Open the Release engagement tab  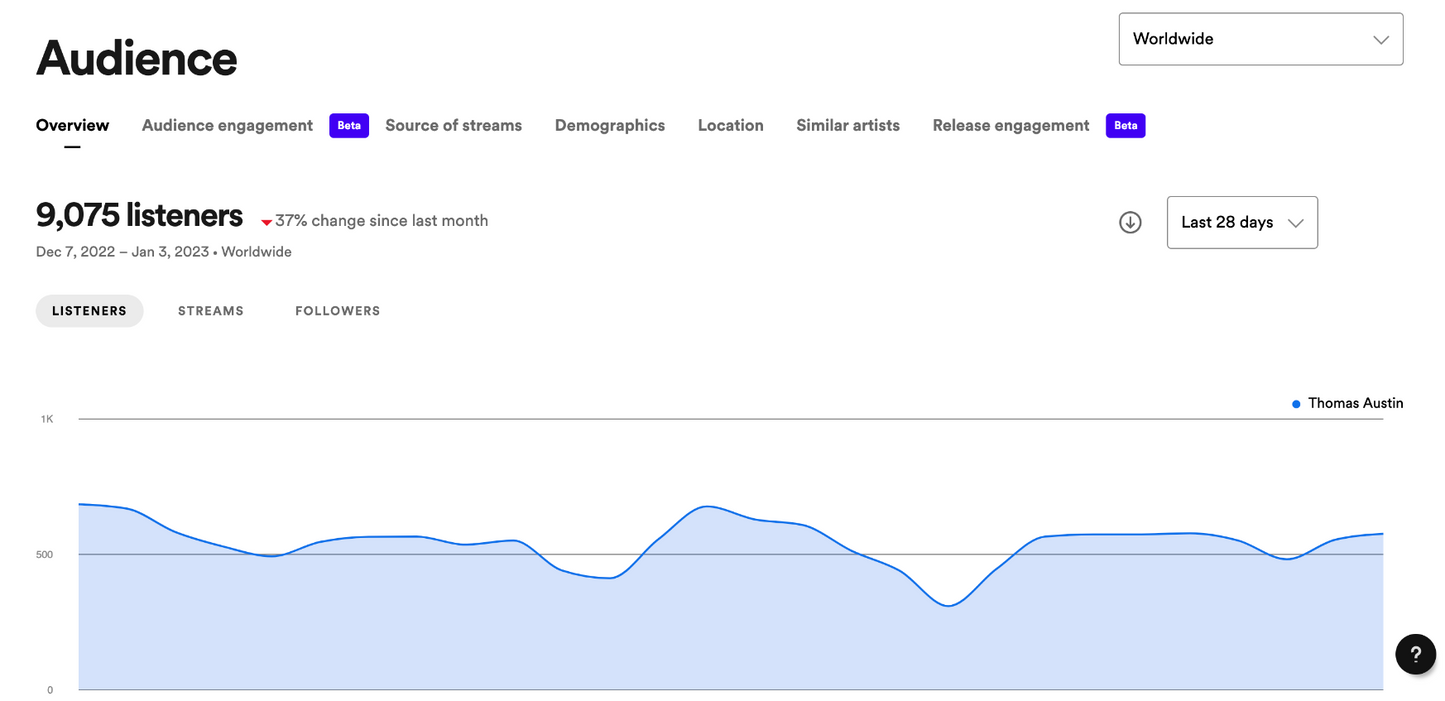click(x=1010, y=125)
